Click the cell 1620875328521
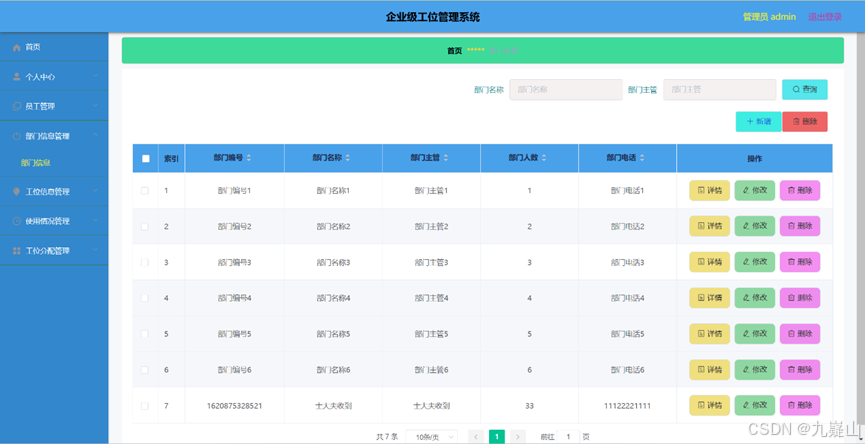 click(x=234, y=406)
